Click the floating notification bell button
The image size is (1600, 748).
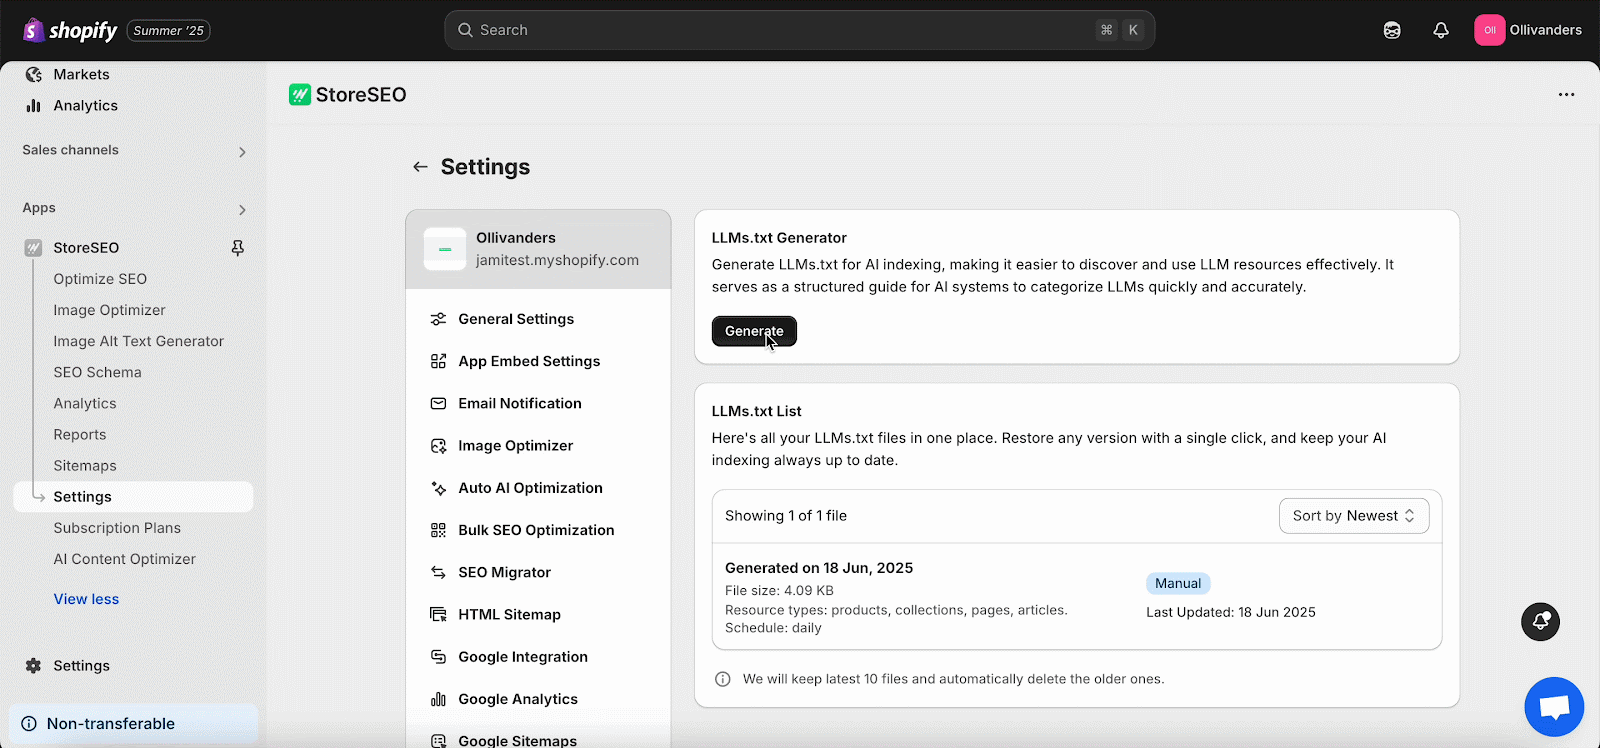[x=1540, y=621]
